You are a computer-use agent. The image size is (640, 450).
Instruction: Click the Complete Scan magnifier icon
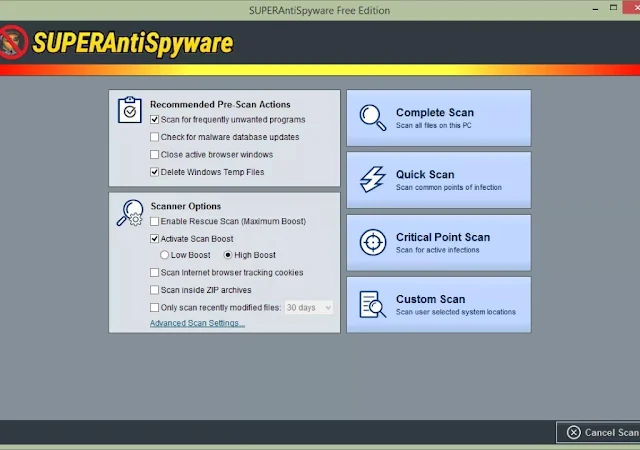pyautogui.click(x=373, y=118)
